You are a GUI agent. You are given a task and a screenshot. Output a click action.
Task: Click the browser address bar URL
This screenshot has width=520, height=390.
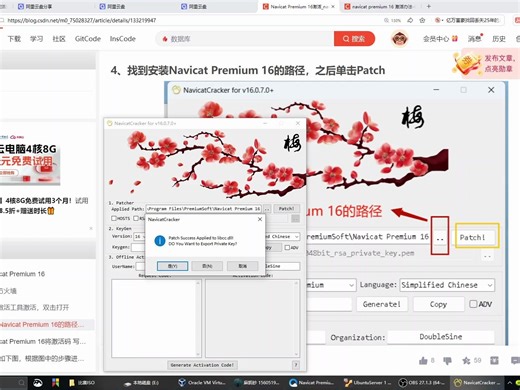[x=82, y=20]
